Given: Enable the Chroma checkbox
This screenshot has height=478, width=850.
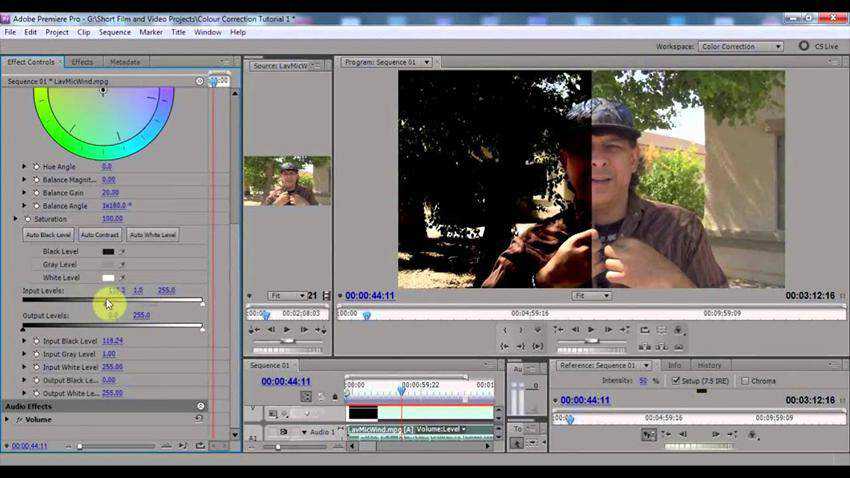Looking at the screenshot, I should pos(745,381).
